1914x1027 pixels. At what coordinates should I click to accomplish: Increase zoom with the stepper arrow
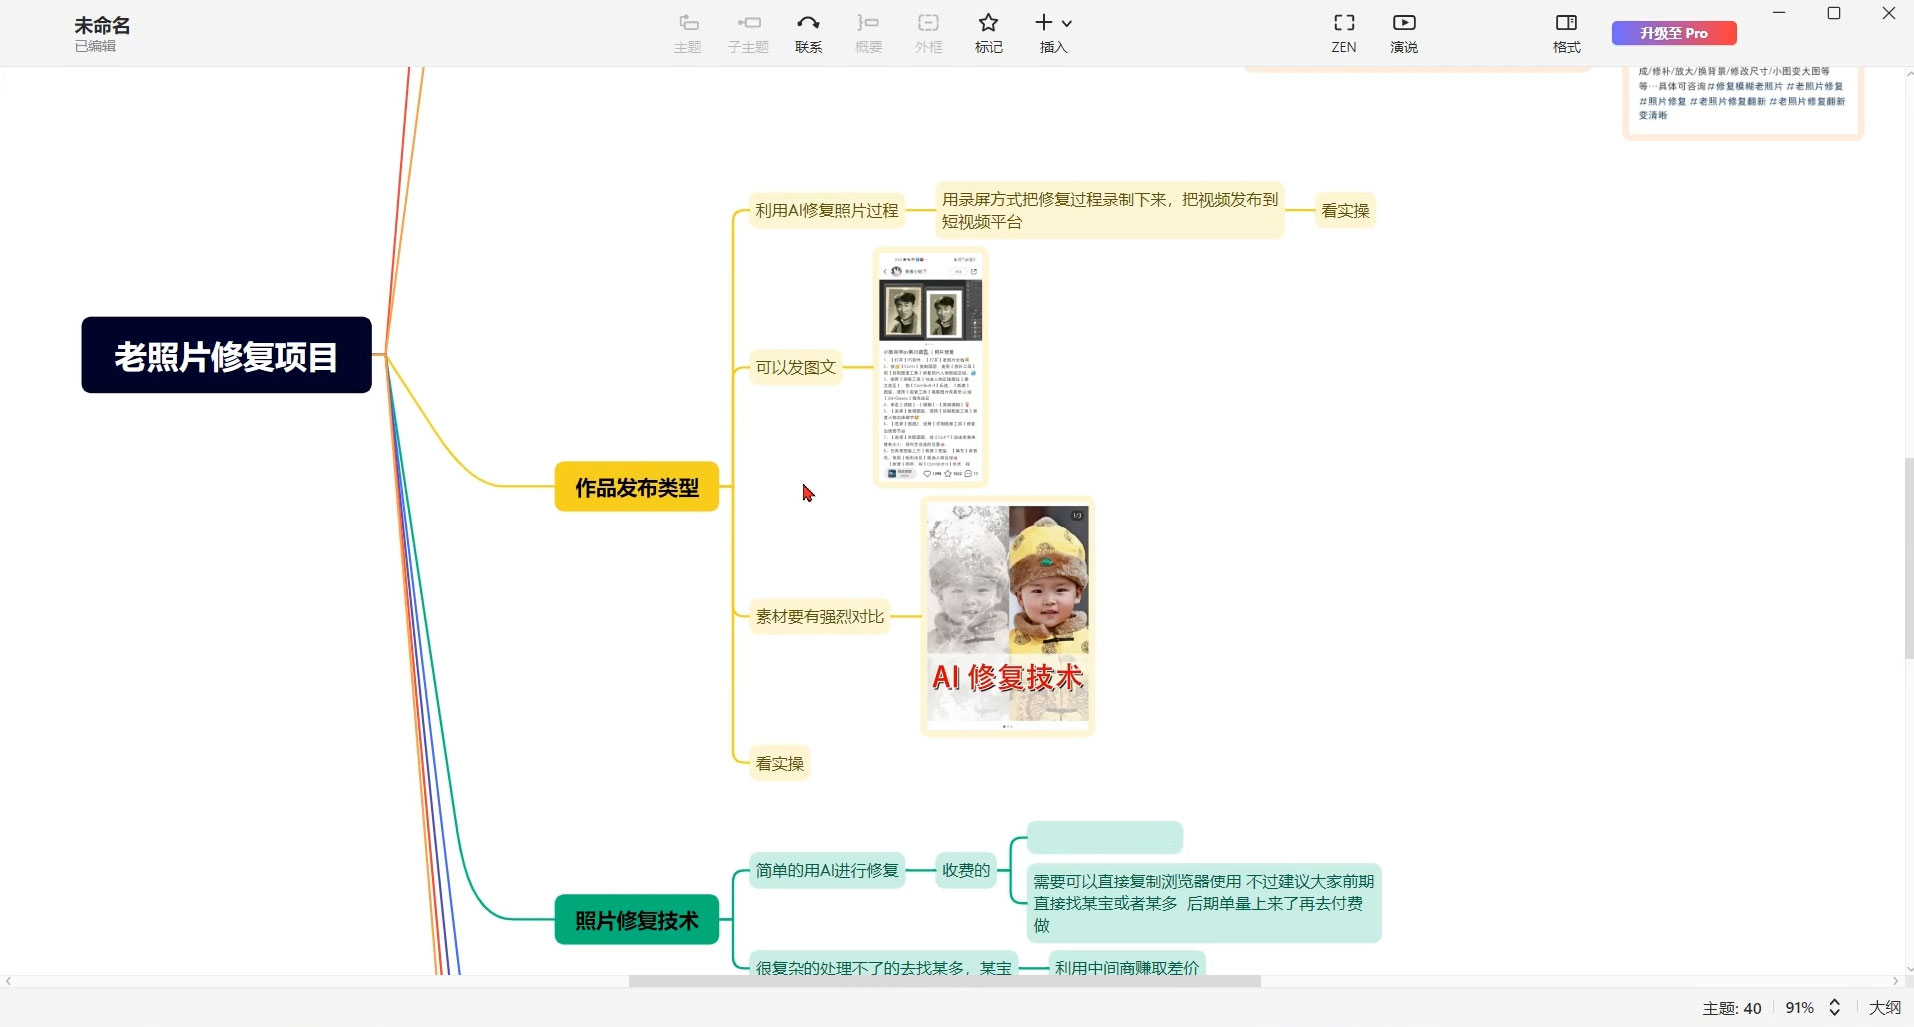(x=1835, y=1002)
